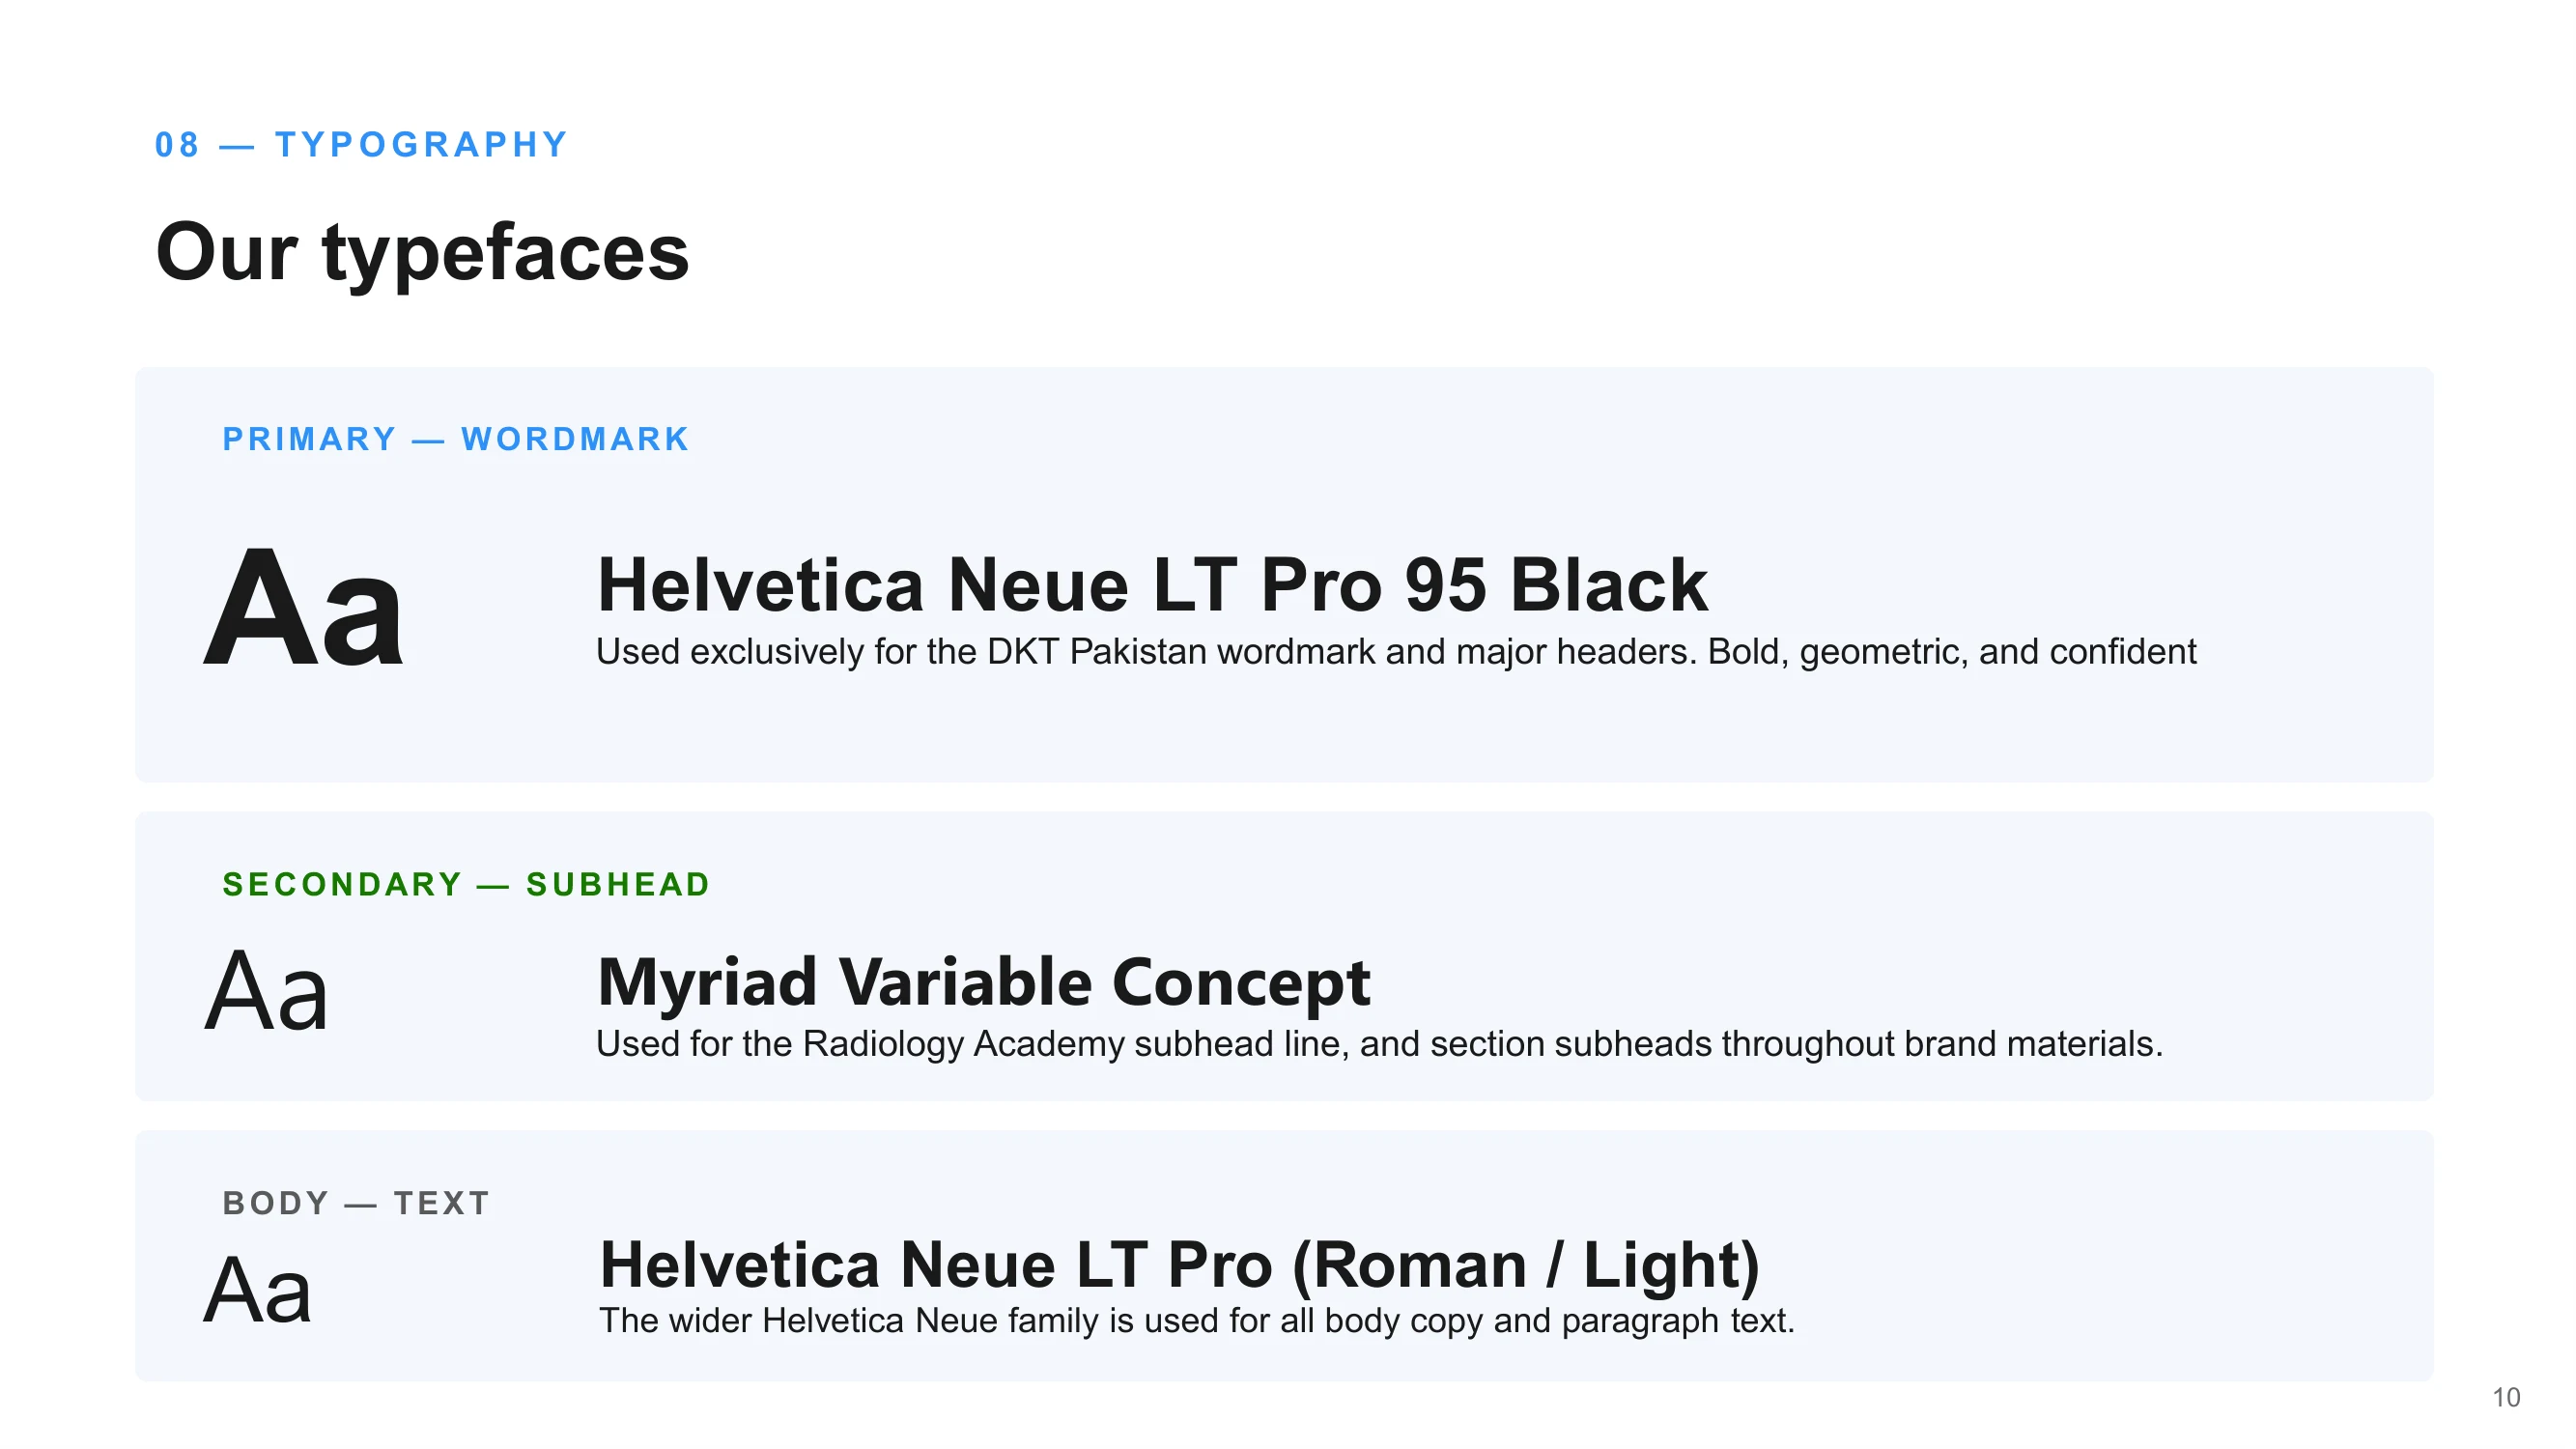Click the page number 10
The width and height of the screenshot is (2576, 1449).
point(2506,1398)
